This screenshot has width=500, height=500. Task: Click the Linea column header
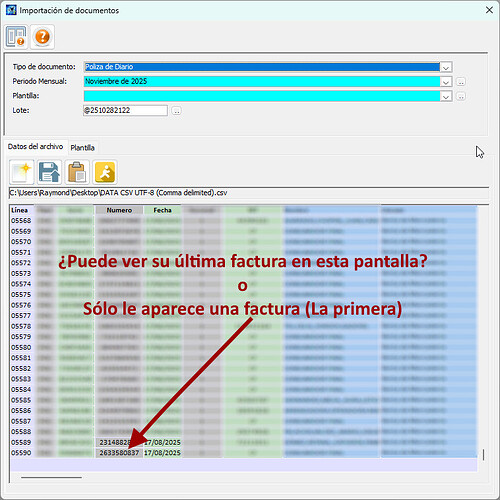20,210
